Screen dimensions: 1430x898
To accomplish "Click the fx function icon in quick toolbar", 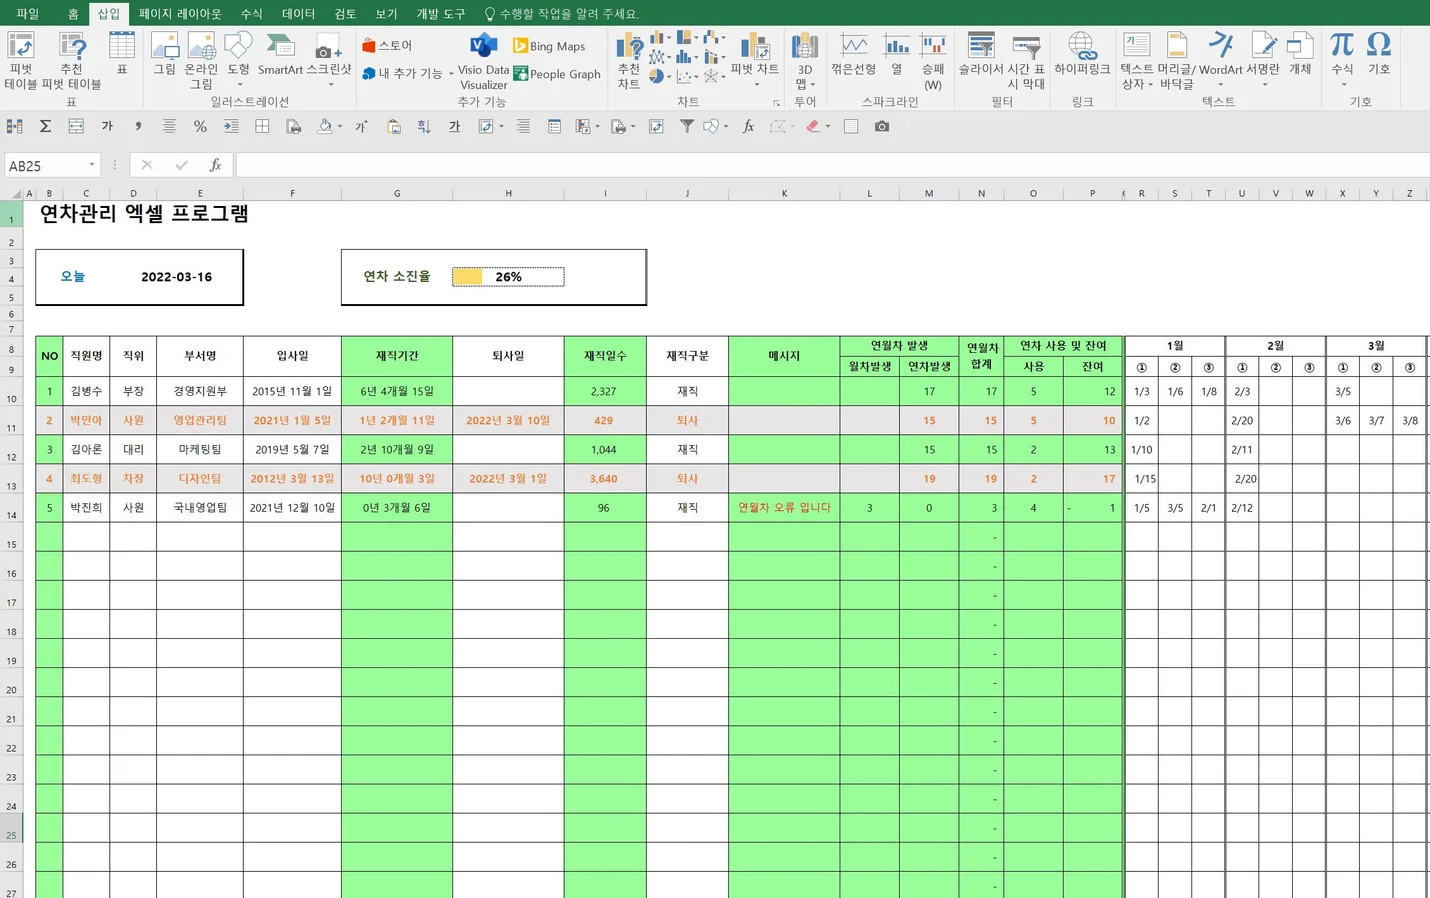I will tap(748, 126).
